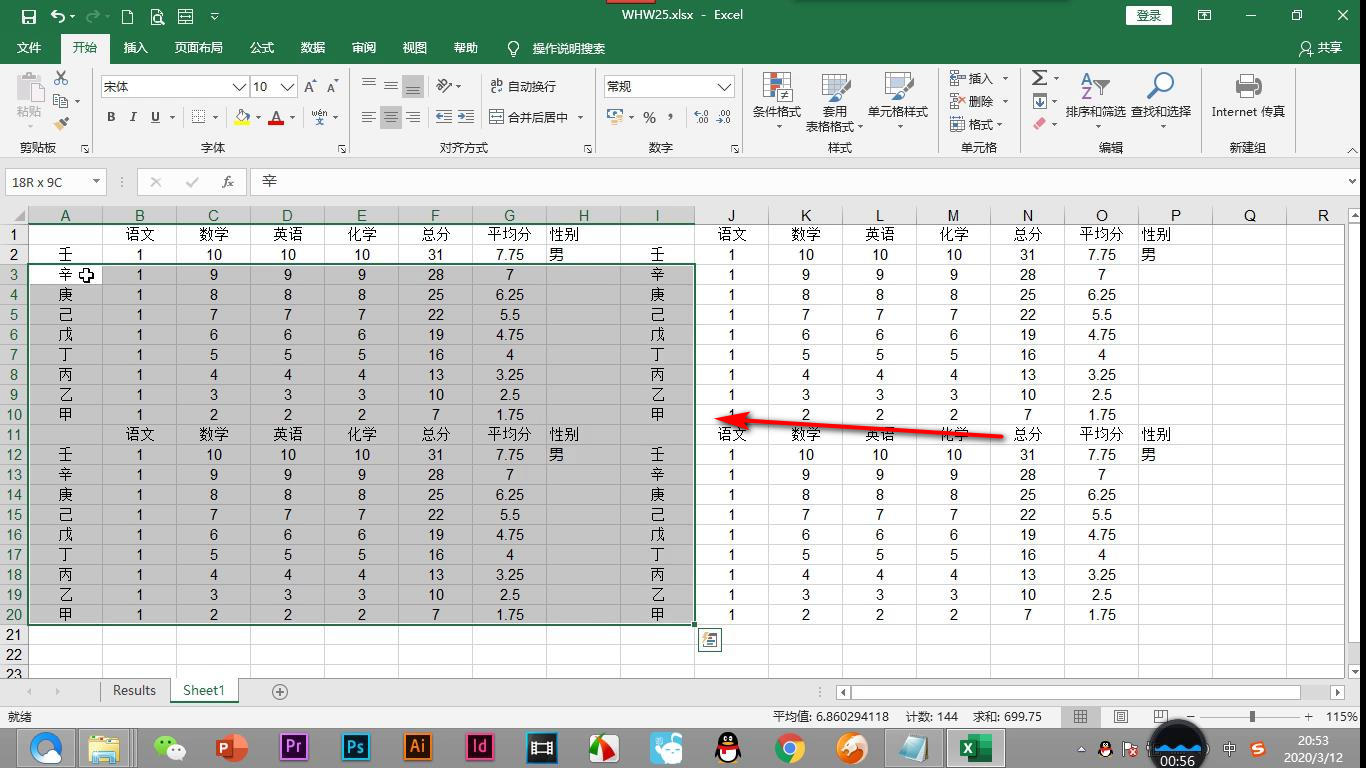
Task: Select the Results sheet tab
Action: pyautogui.click(x=134, y=691)
